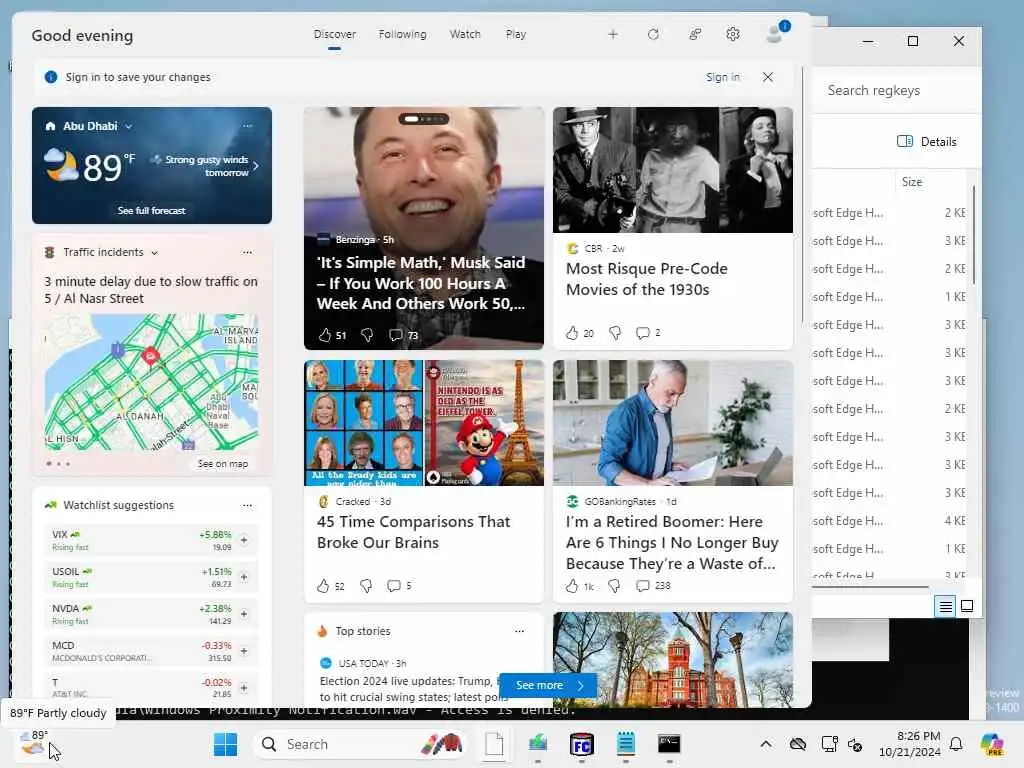Dislike the 45 Time Comparisons article
The image size is (1024, 768).
(x=366, y=586)
